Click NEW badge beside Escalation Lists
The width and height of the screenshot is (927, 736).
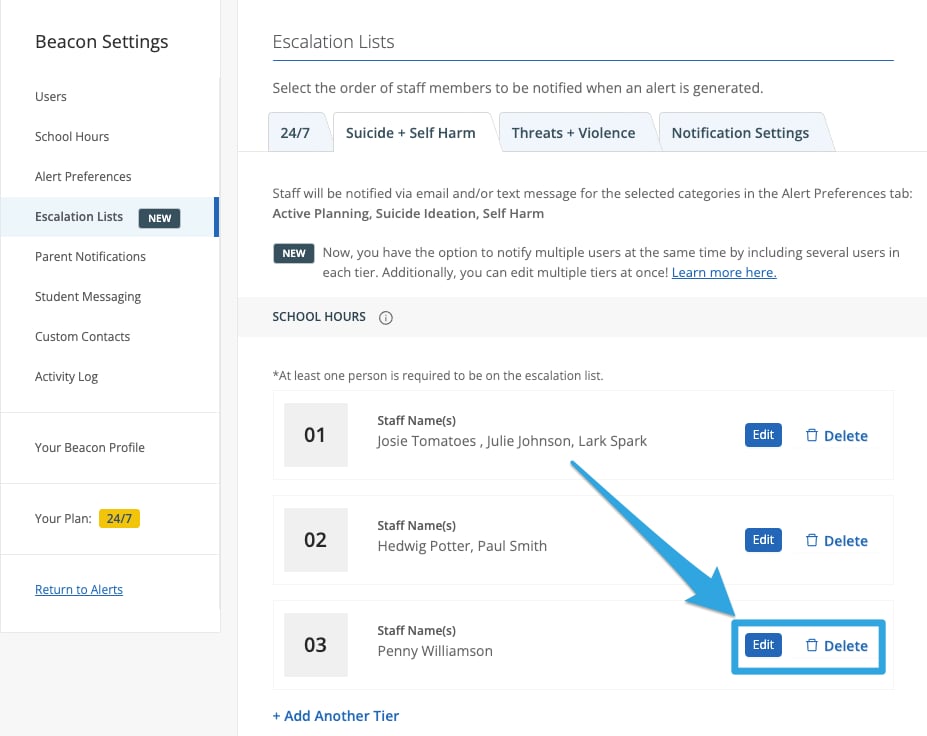point(160,218)
